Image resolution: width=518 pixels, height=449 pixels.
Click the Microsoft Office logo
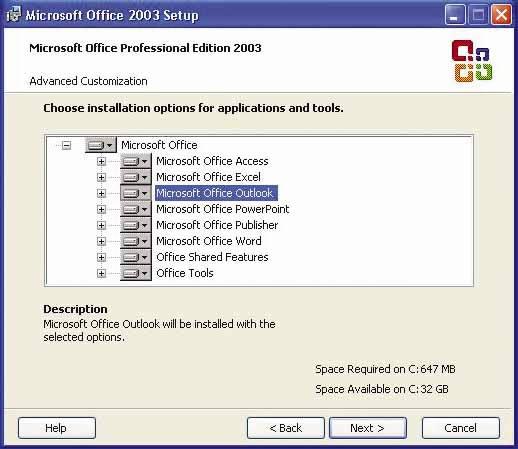pos(472,61)
